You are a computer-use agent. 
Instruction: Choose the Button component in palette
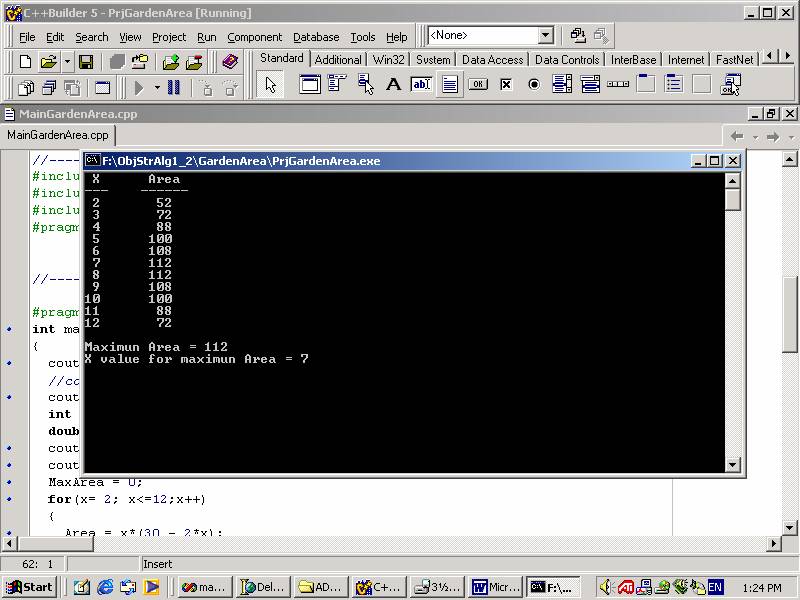478,85
